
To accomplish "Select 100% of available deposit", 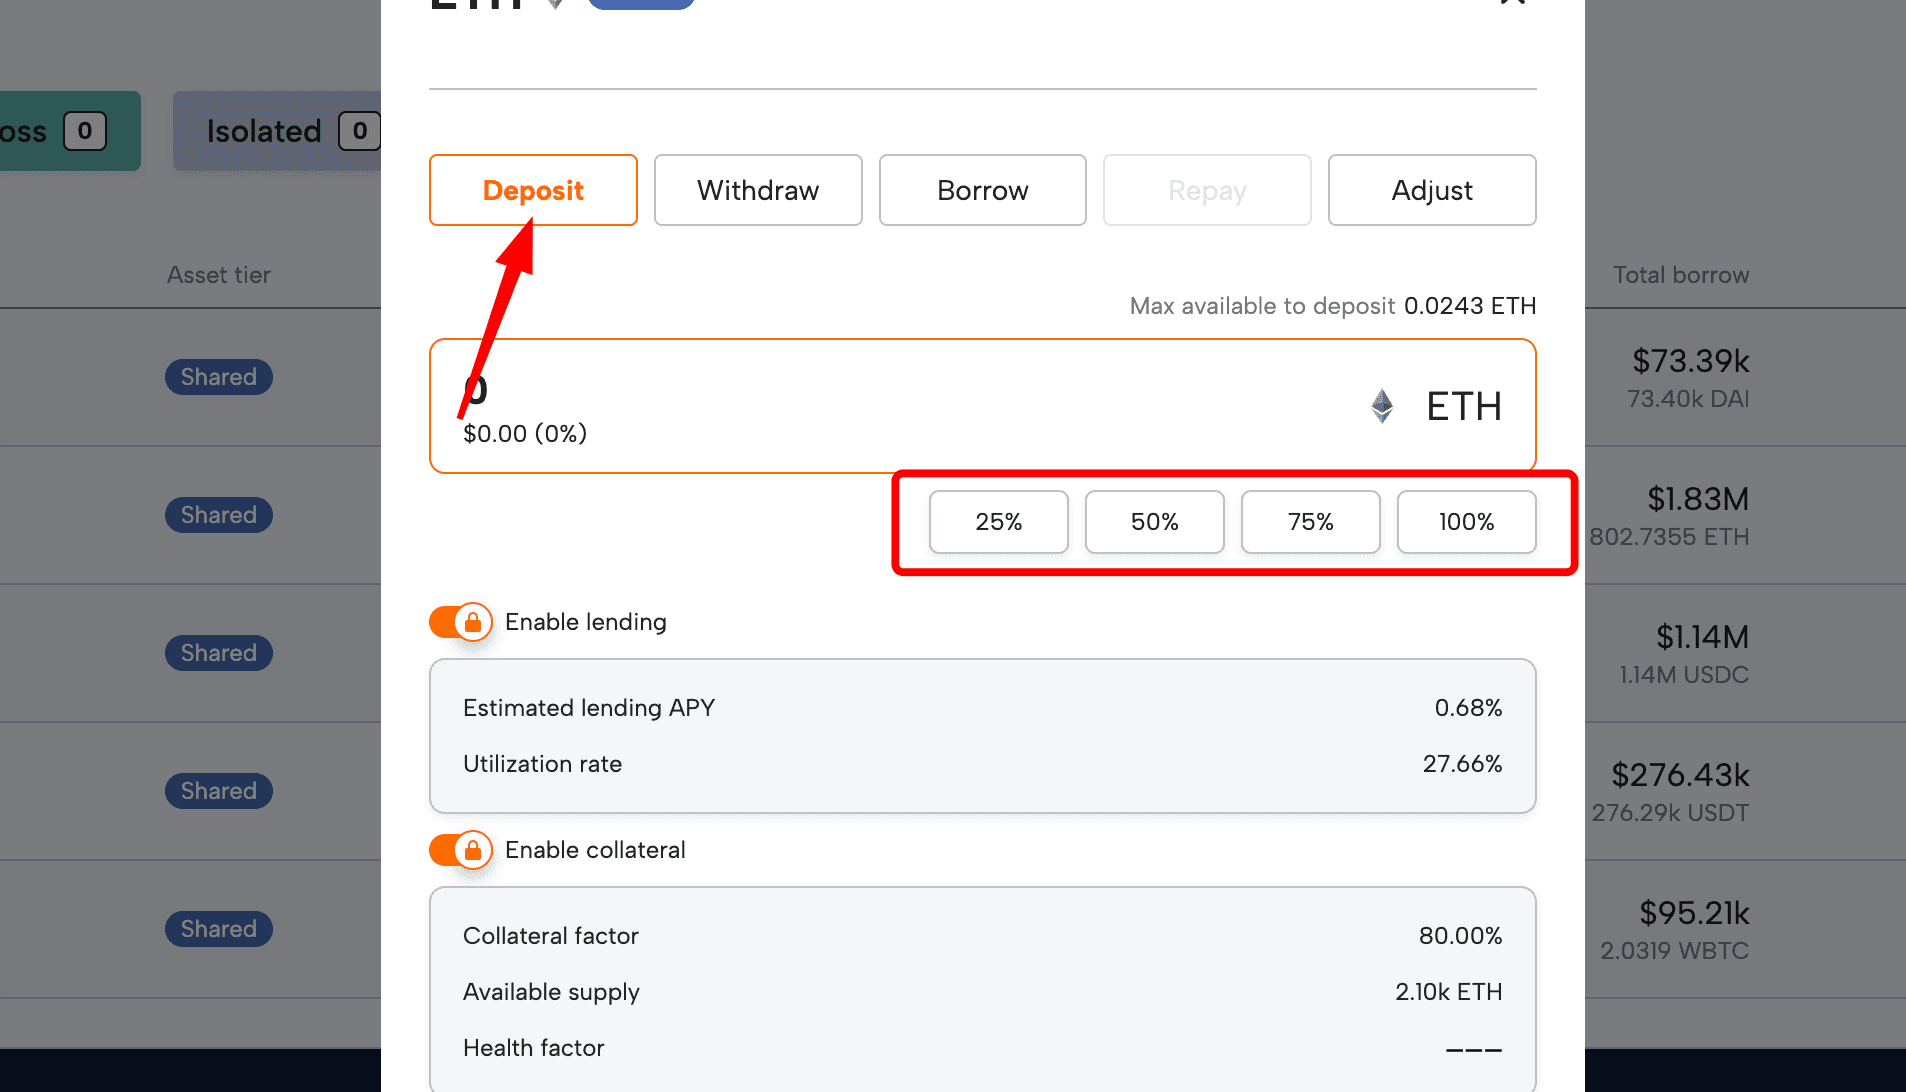I will (1467, 522).
